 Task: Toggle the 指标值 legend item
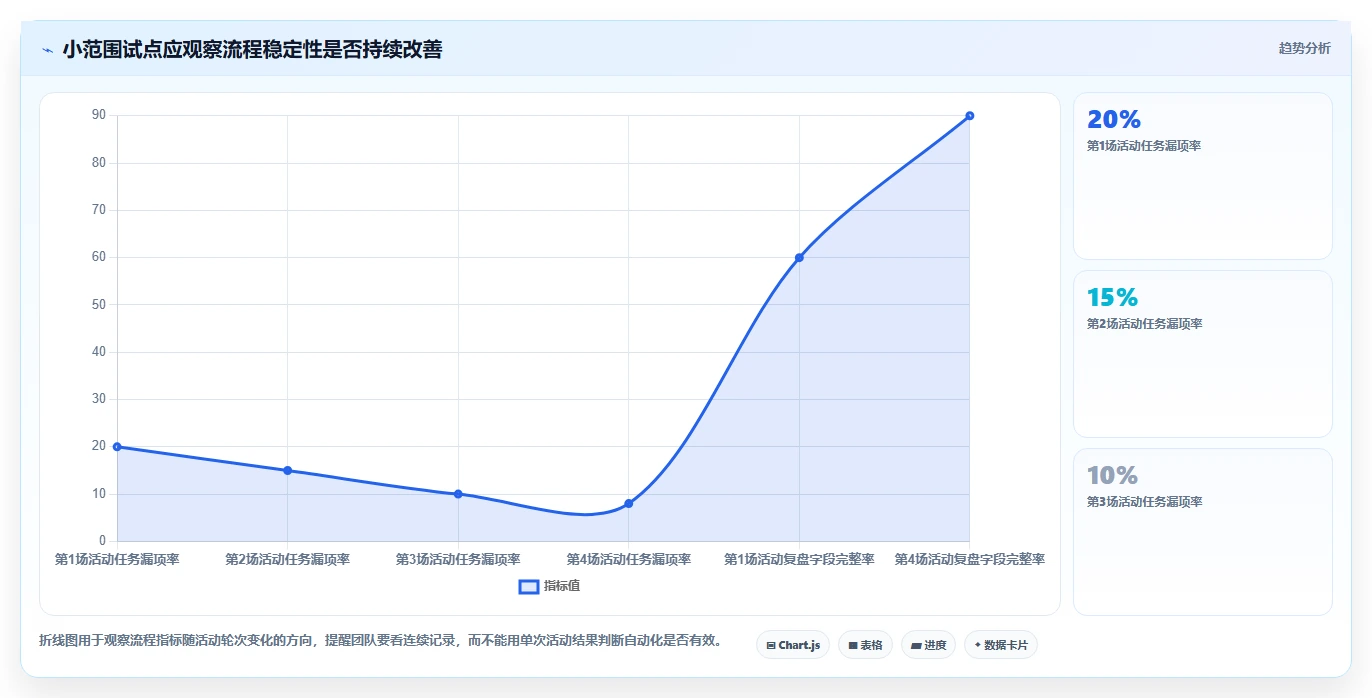[549, 586]
